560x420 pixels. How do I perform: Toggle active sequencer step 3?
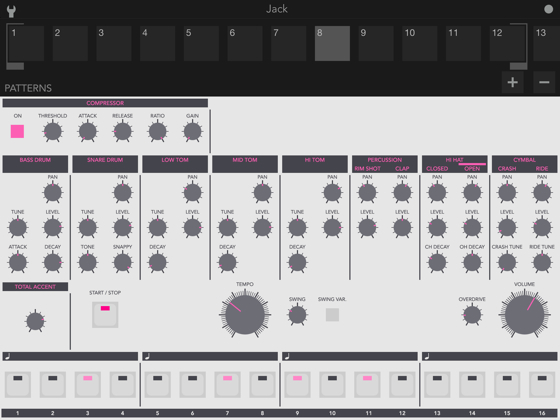88,384
